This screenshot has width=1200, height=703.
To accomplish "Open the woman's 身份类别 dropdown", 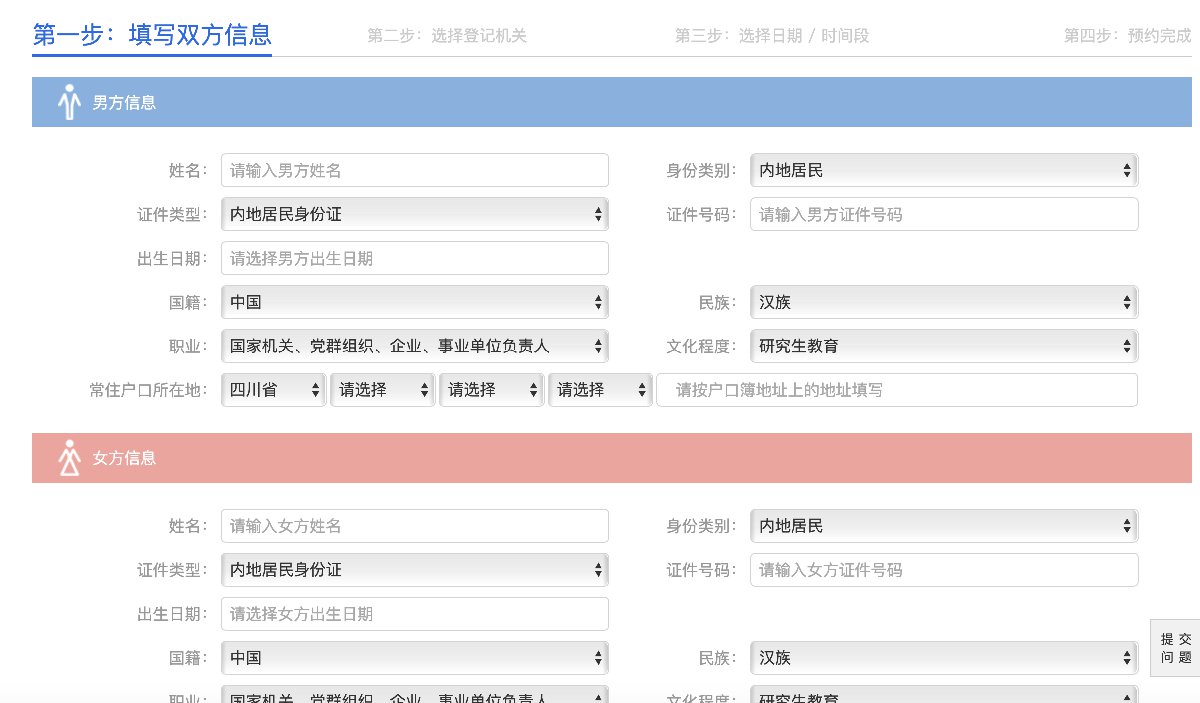I will tap(943, 525).
